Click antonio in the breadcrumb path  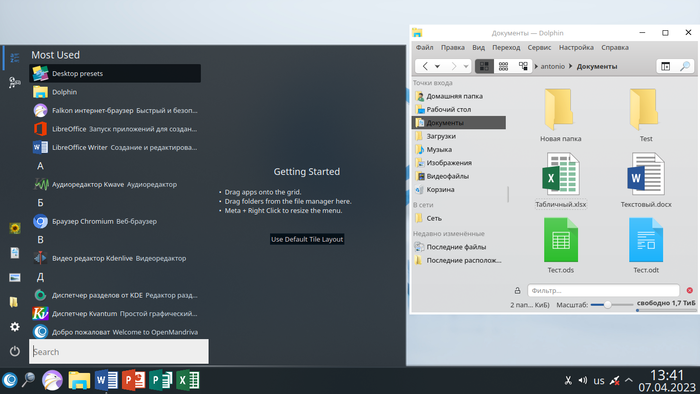553,66
